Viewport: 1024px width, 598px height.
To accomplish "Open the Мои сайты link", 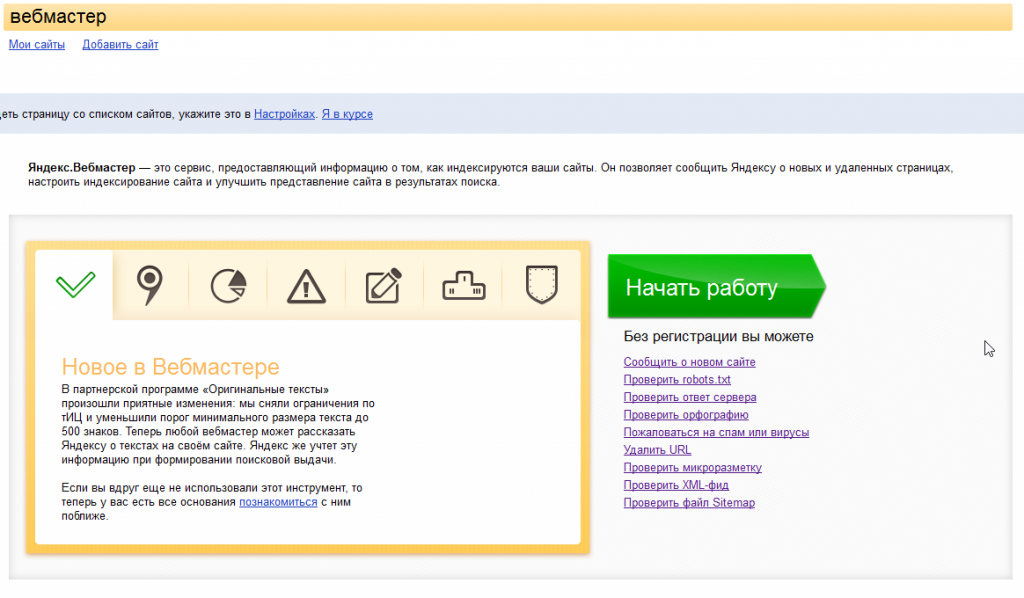I will (37, 44).
